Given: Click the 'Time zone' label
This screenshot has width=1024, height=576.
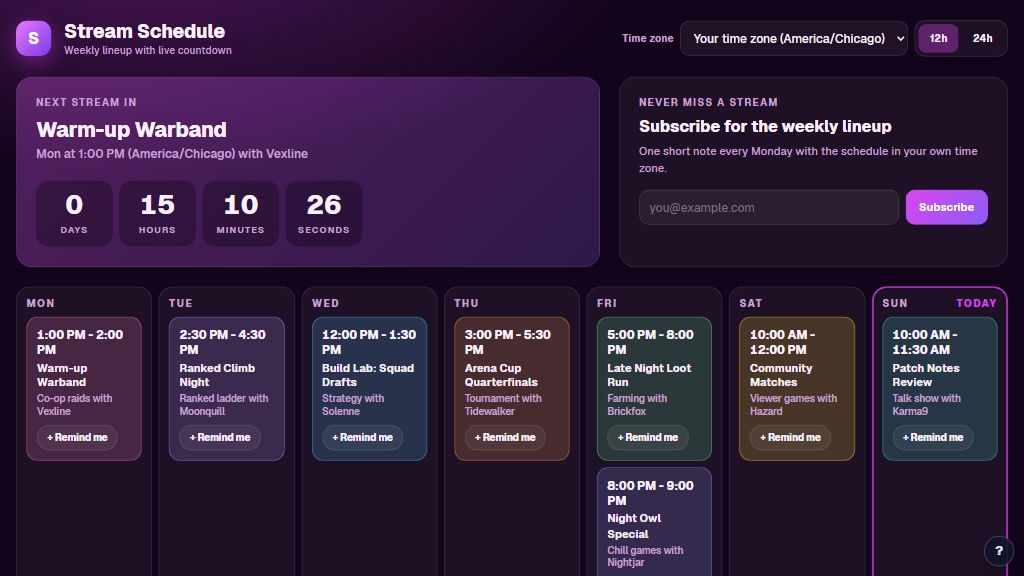Looking at the screenshot, I should click(647, 39).
